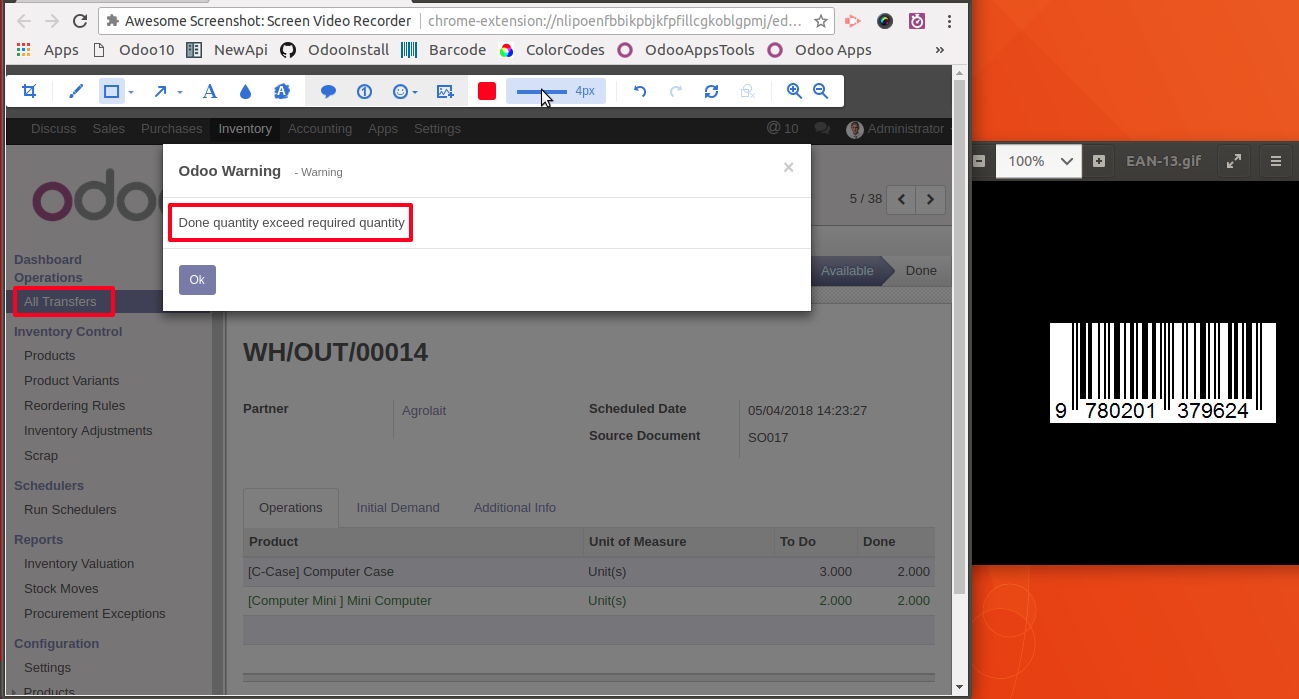Open Inventory Adjustments in the sidebar
The height and width of the screenshot is (699, 1299).
pos(88,430)
